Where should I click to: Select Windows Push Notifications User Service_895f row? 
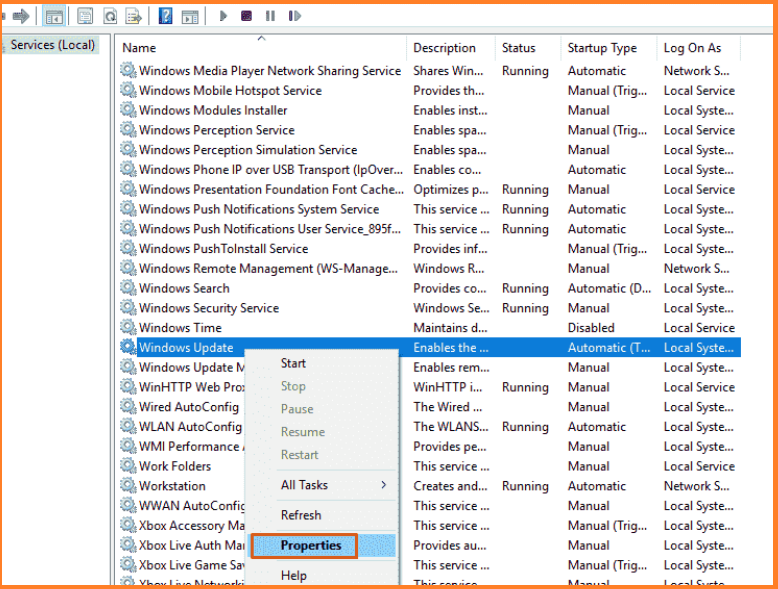pos(430,229)
